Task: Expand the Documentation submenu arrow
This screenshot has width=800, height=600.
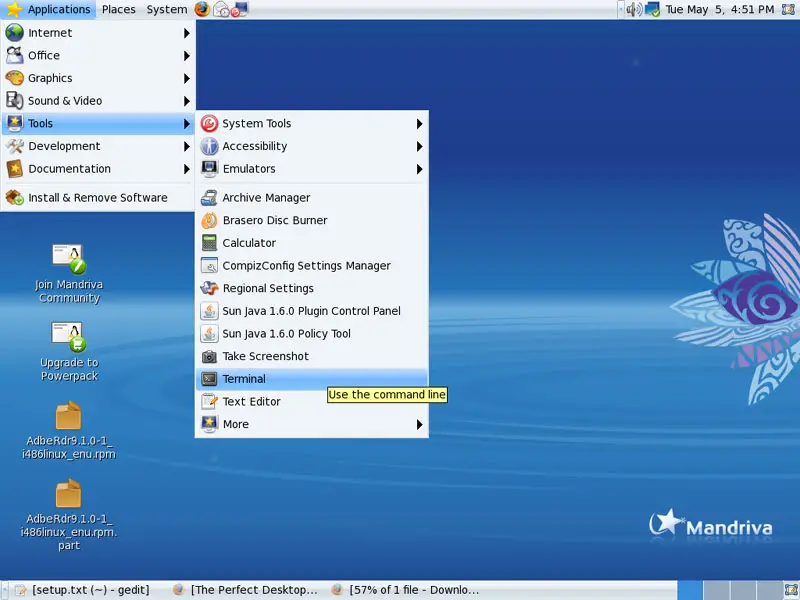Action: point(187,169)
